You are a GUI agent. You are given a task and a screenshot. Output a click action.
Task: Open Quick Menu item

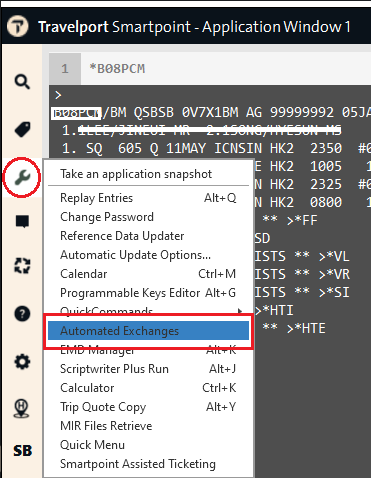click(148, 445)
